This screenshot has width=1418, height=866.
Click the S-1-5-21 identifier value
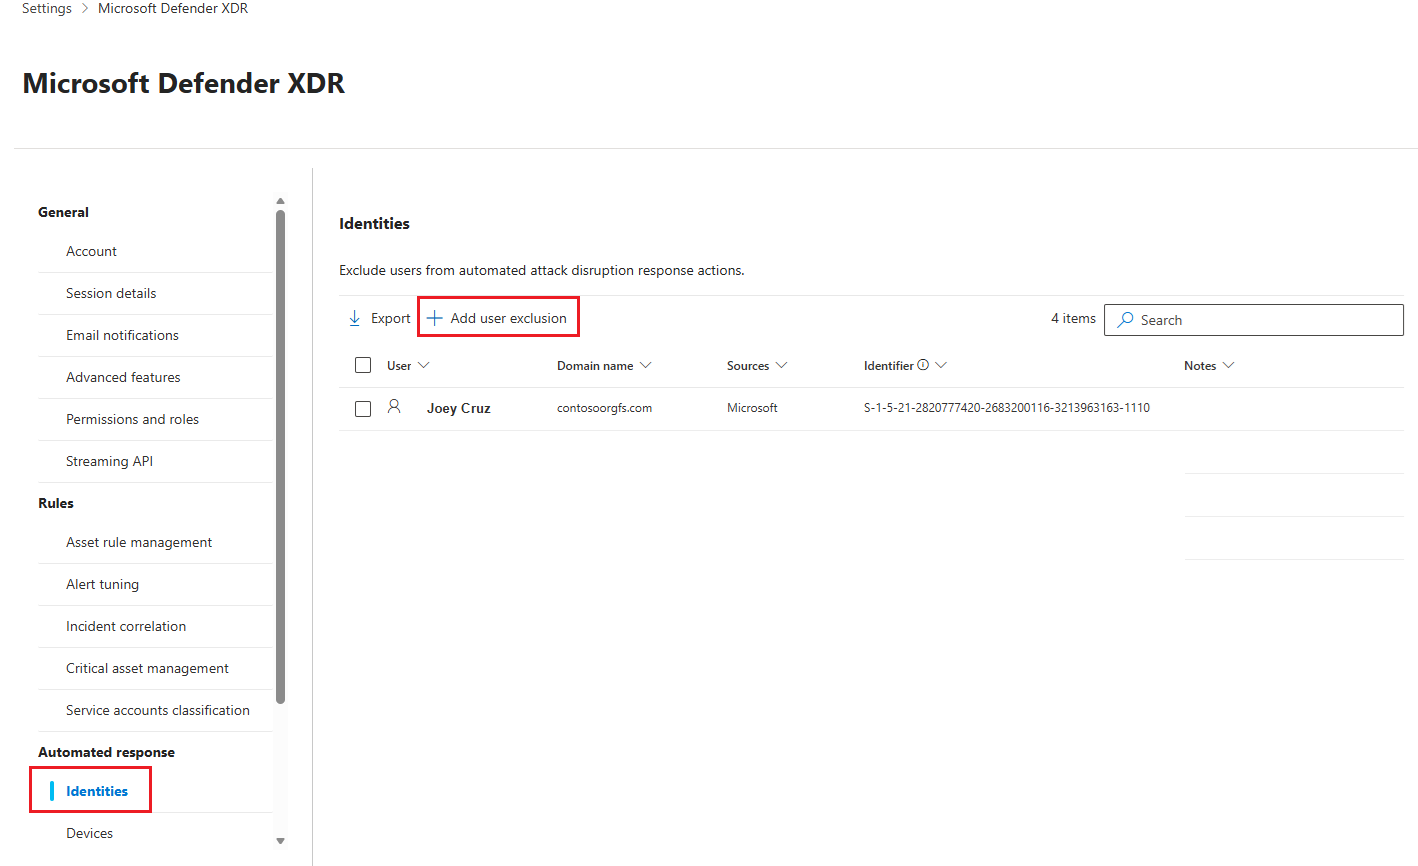pyautogui.click(x=1007, y=408)
